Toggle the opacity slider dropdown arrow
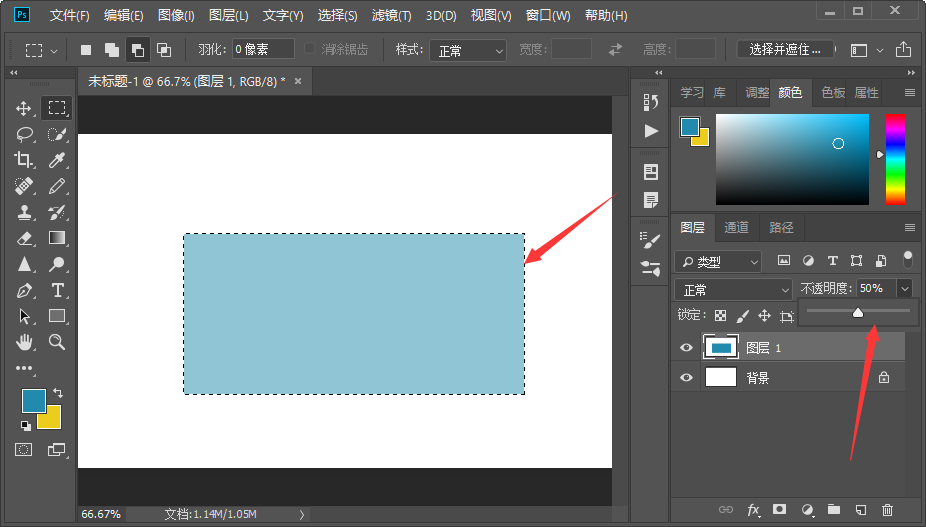This screenshot has height=527, width=926. pyautogui.click(x=905, y=288)
